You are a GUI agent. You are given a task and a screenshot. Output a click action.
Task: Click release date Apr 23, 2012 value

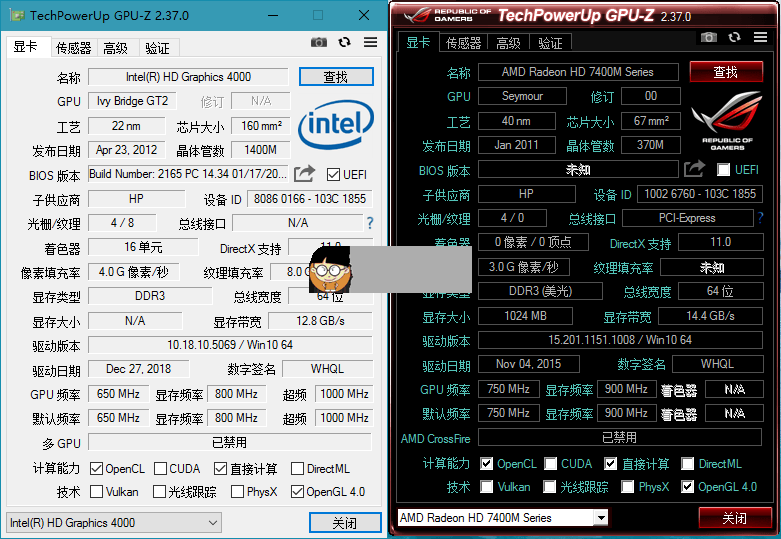[127, 150]
